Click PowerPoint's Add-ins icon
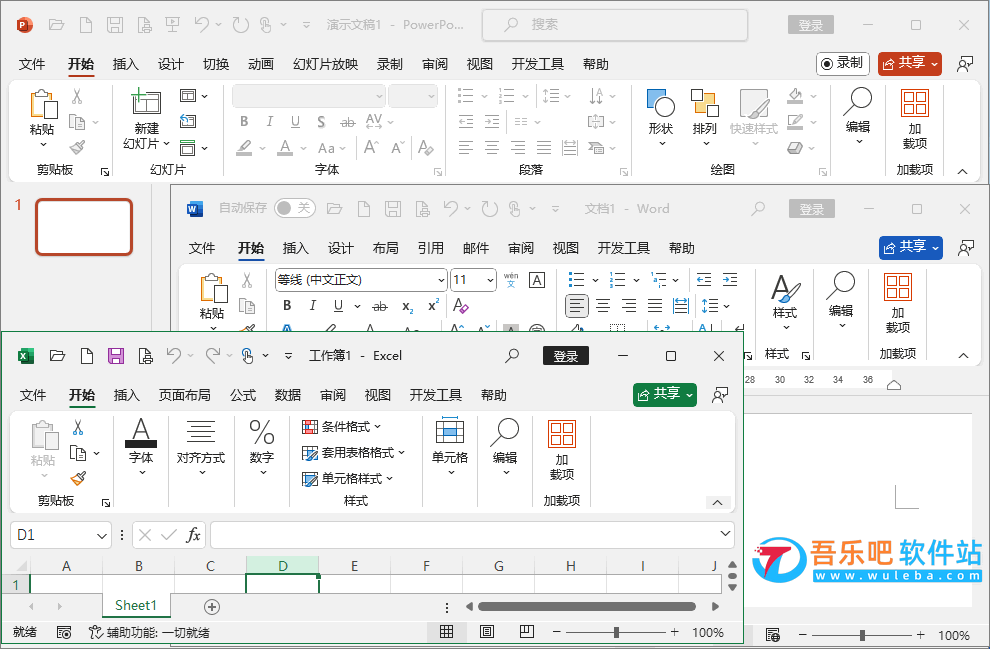Image resolution: width=990 pixels, height=649 pixels. [914, 102]
